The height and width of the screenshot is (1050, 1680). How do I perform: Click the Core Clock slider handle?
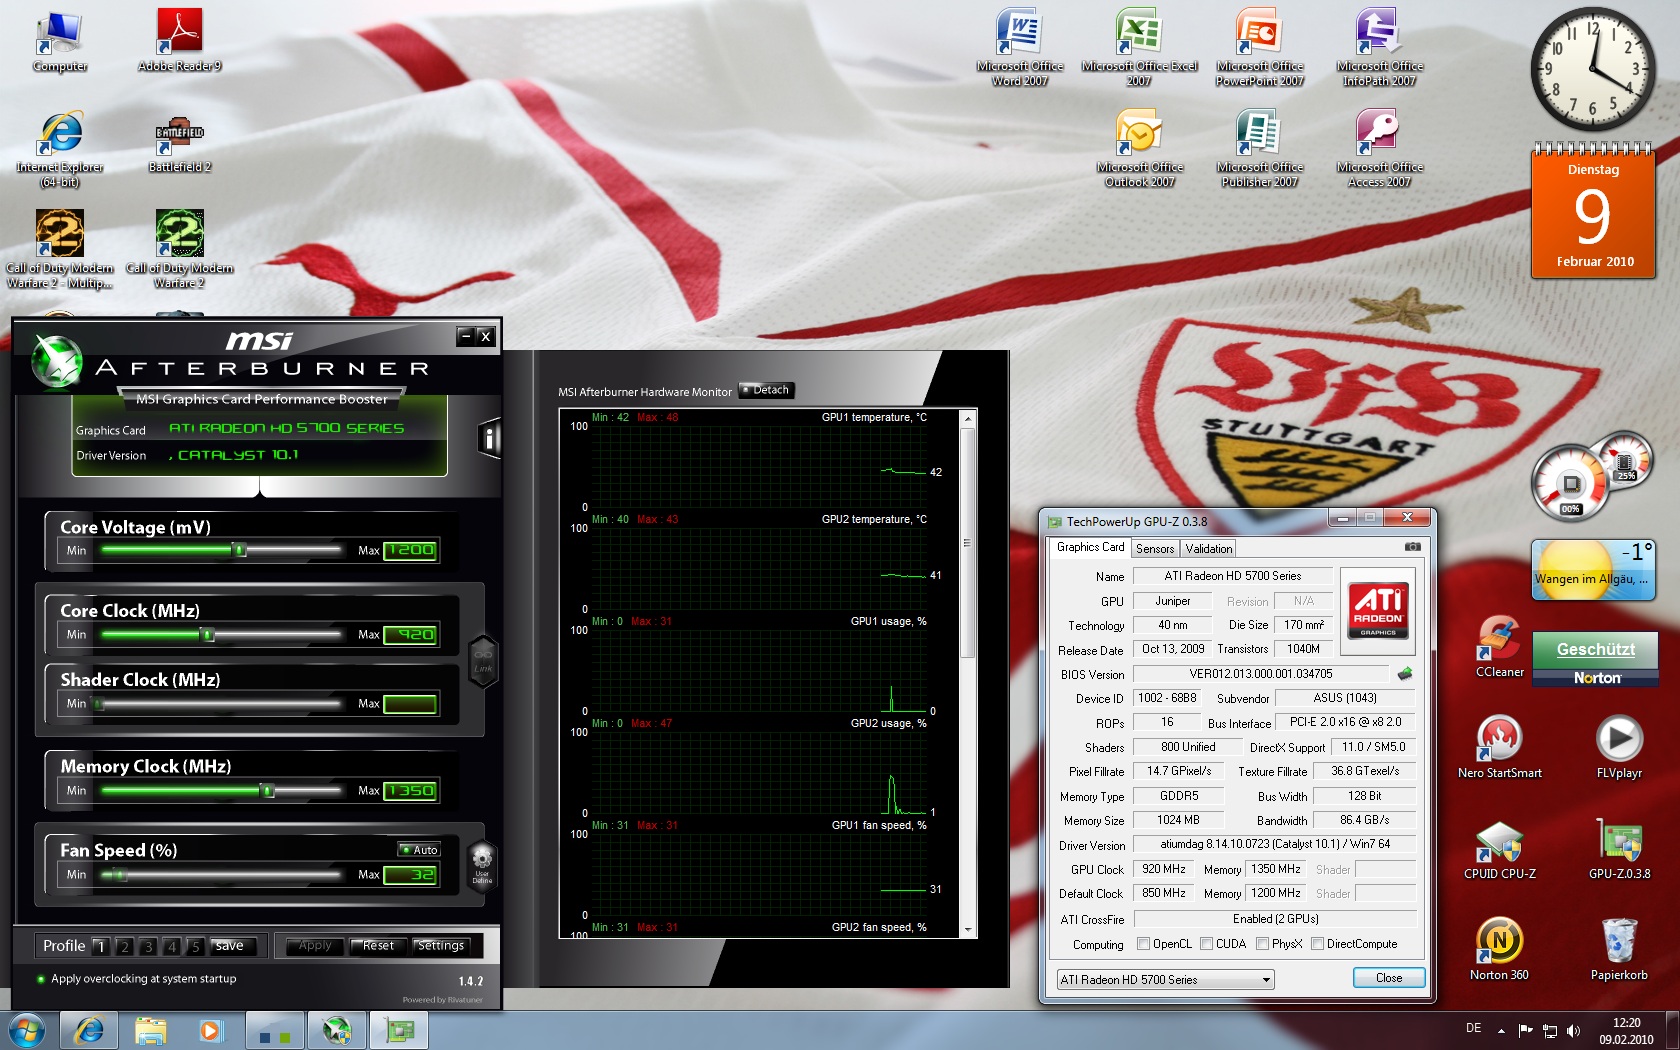tap(207, 635)
